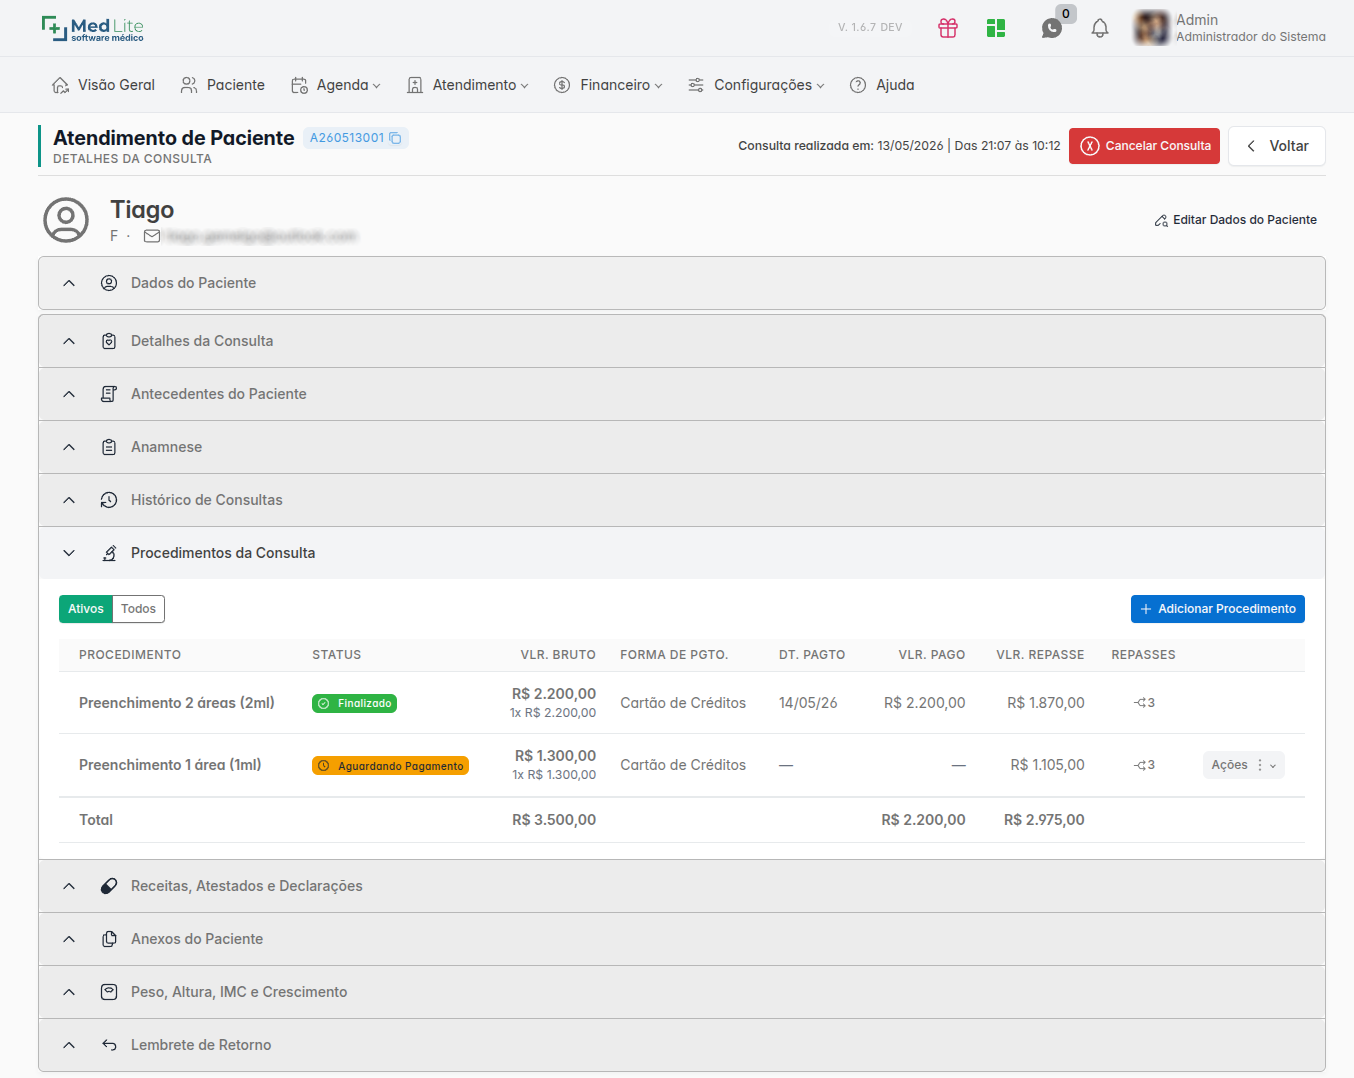The image size is (1354, 1078).
Task: Click the Anexos do Paciente files icon
Action: [109, 939]
